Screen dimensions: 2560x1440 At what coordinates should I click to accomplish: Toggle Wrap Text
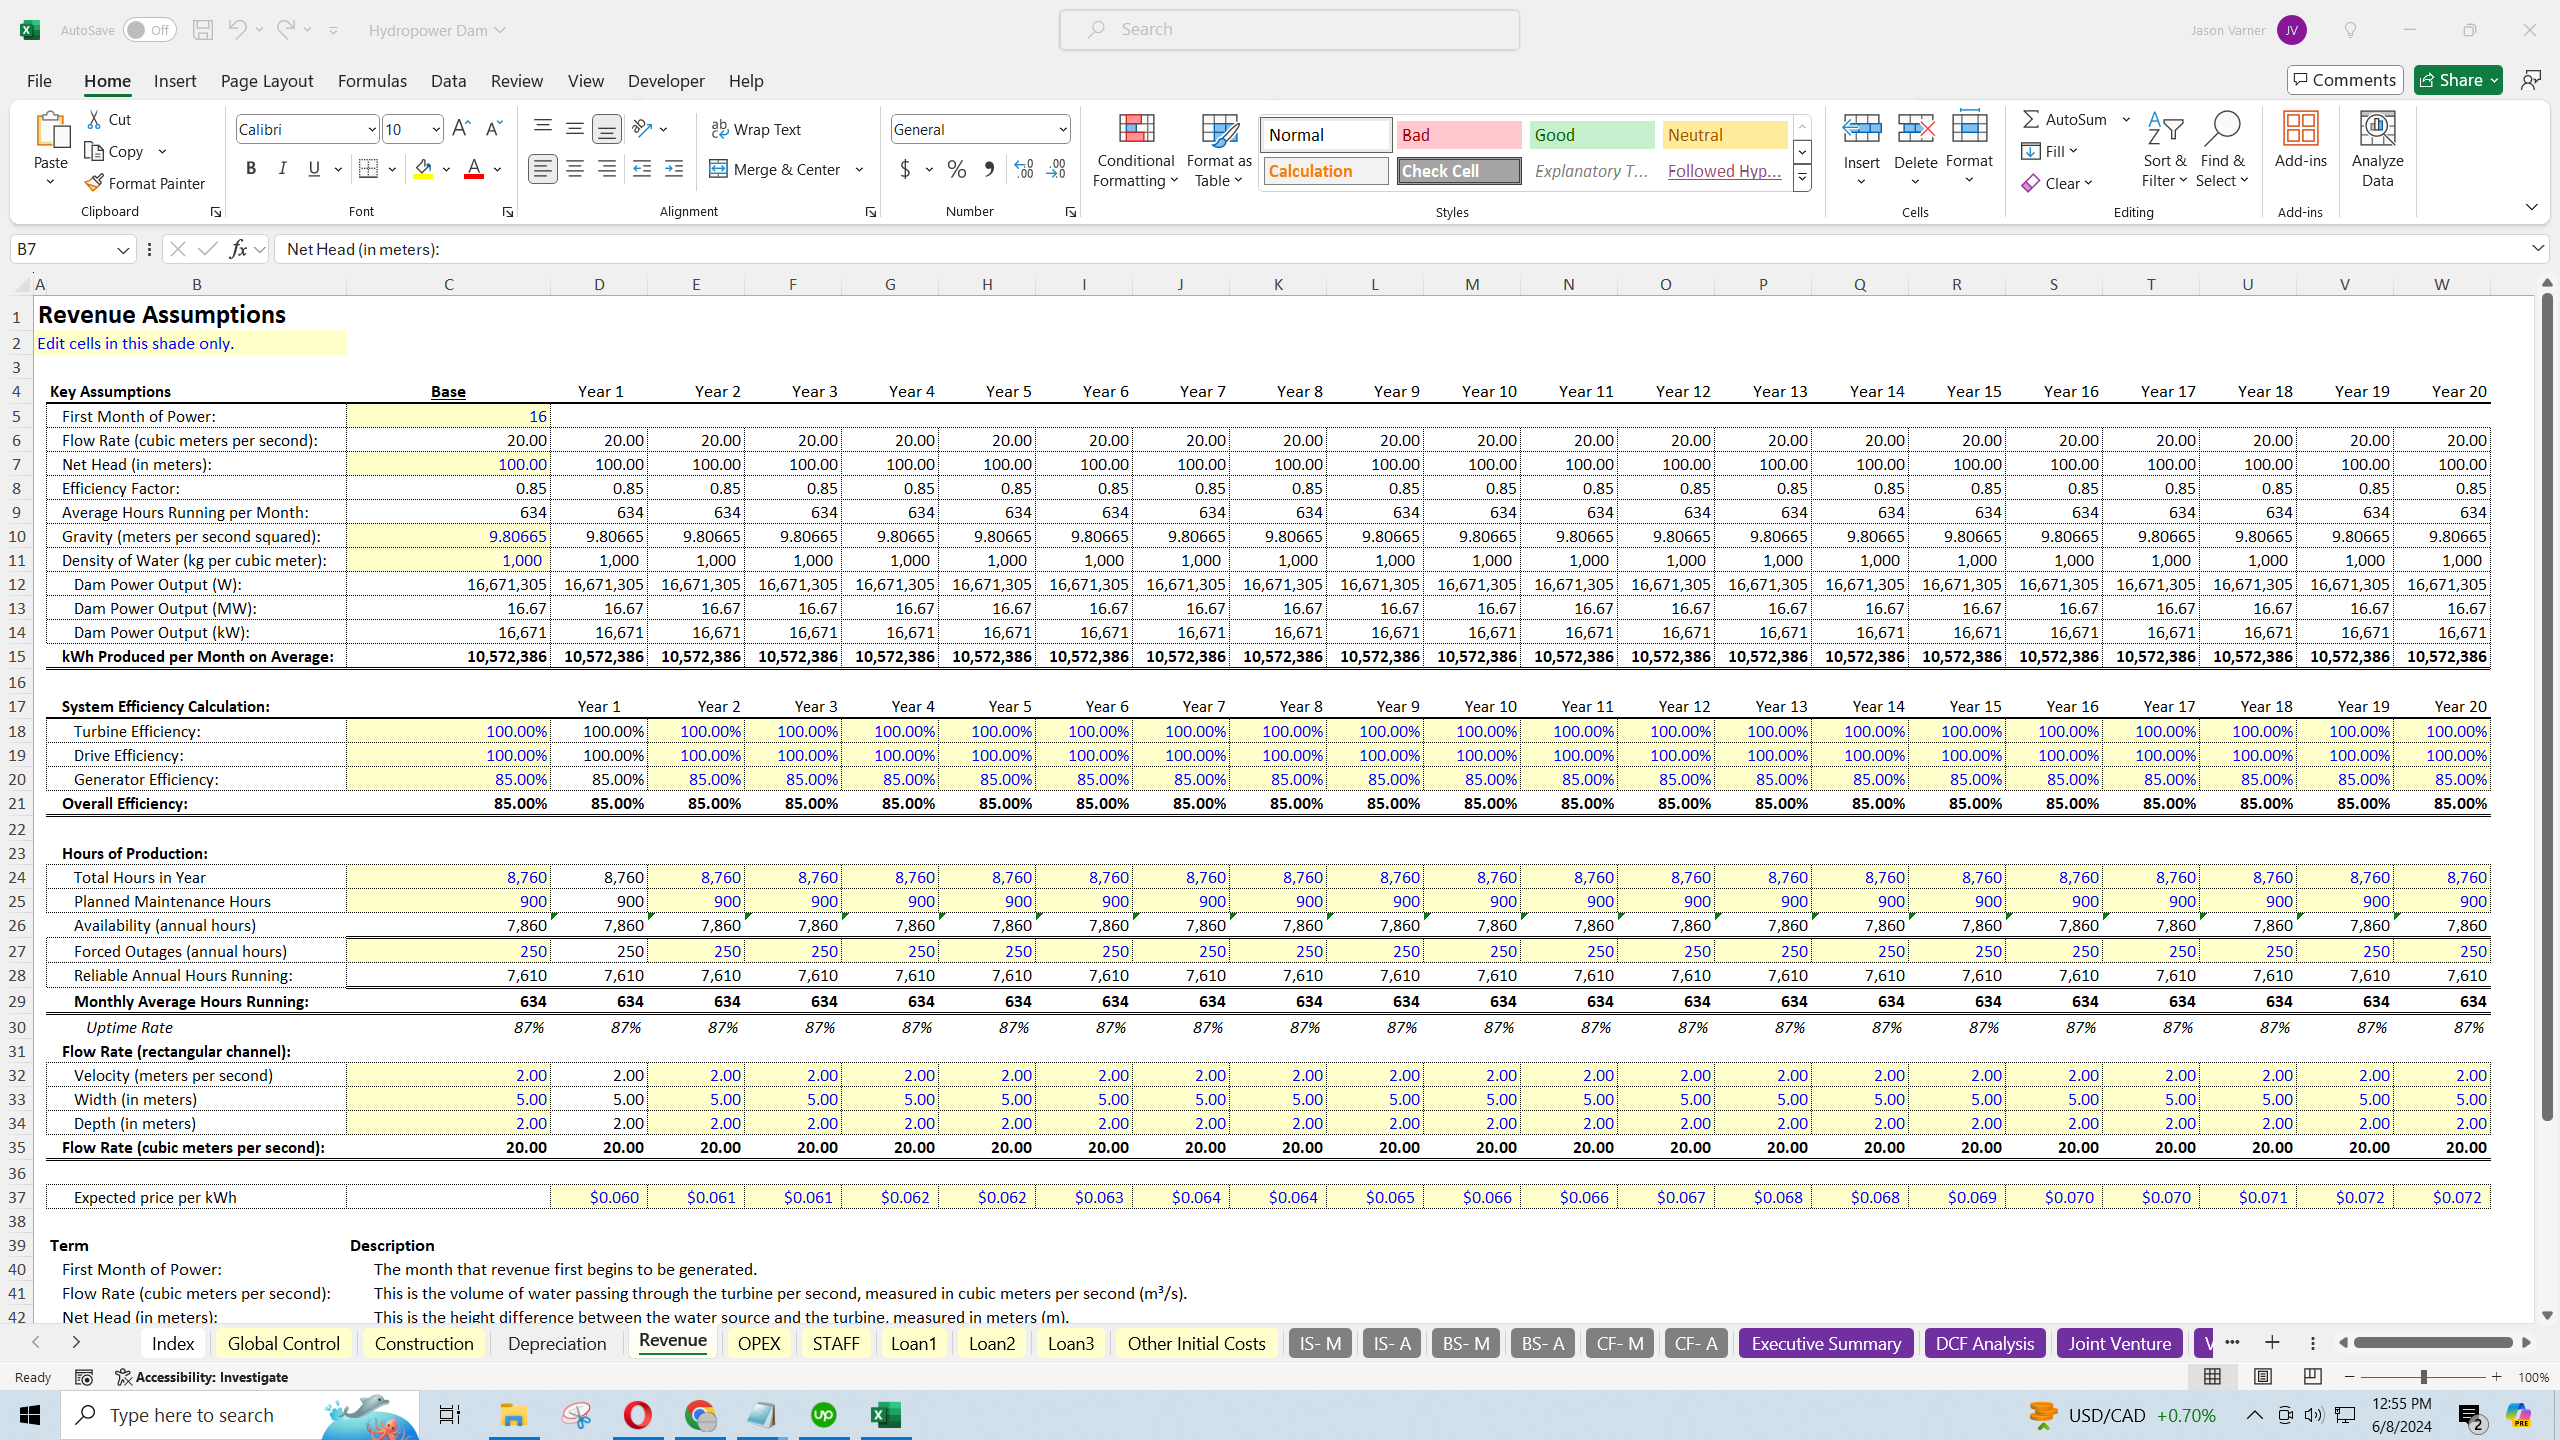756,129
